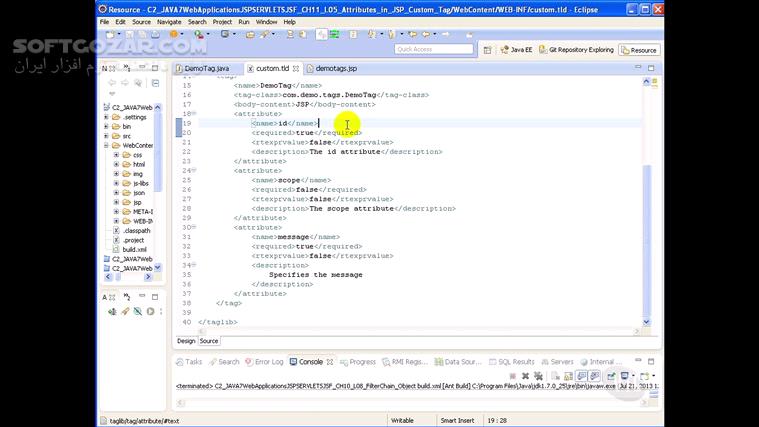Click the Remove All Terminated Launches icon
This screenshot has width=759, height=427.
click(538, 376)
